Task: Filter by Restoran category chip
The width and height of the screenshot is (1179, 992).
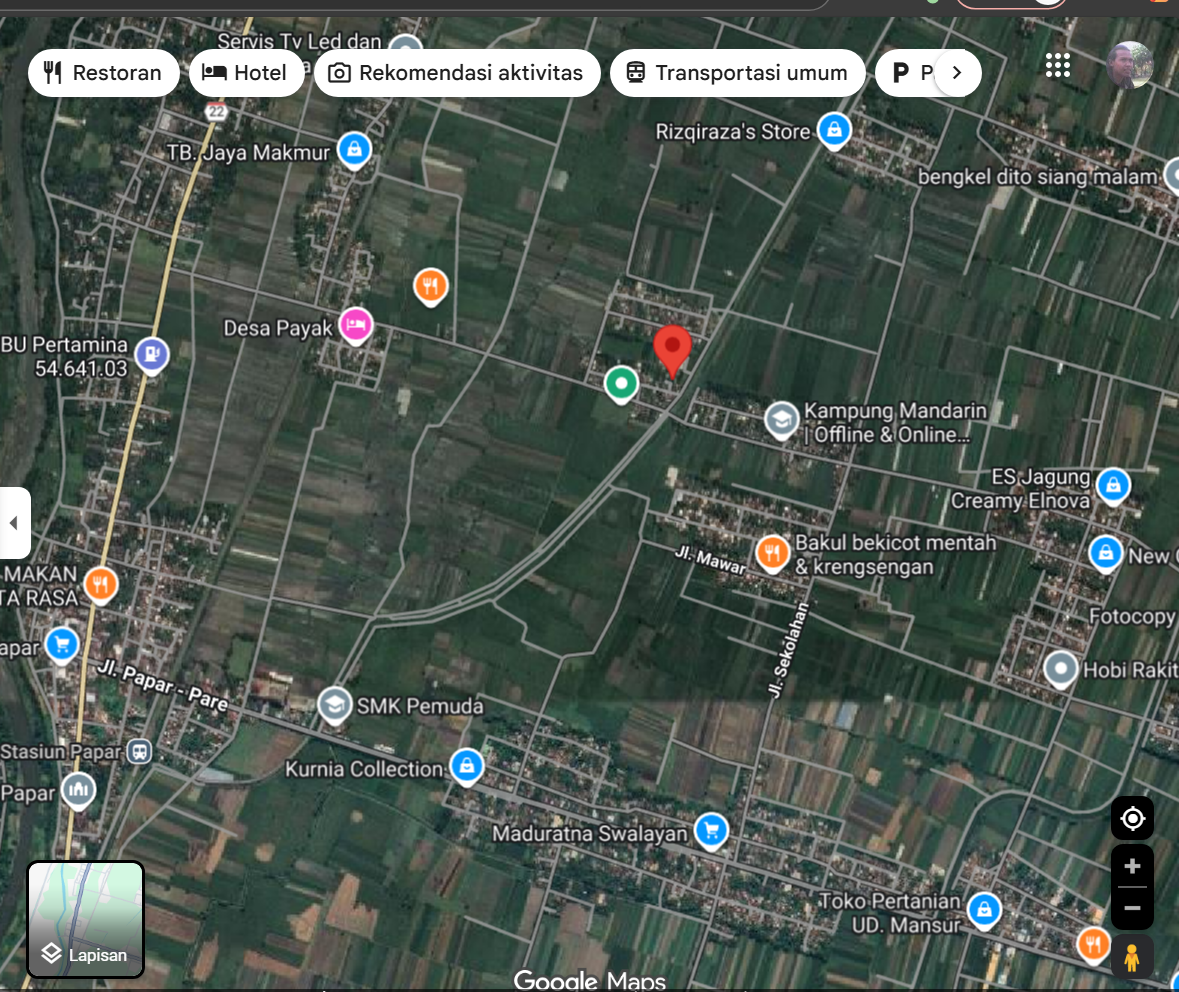Action: (x=103, y=73)
